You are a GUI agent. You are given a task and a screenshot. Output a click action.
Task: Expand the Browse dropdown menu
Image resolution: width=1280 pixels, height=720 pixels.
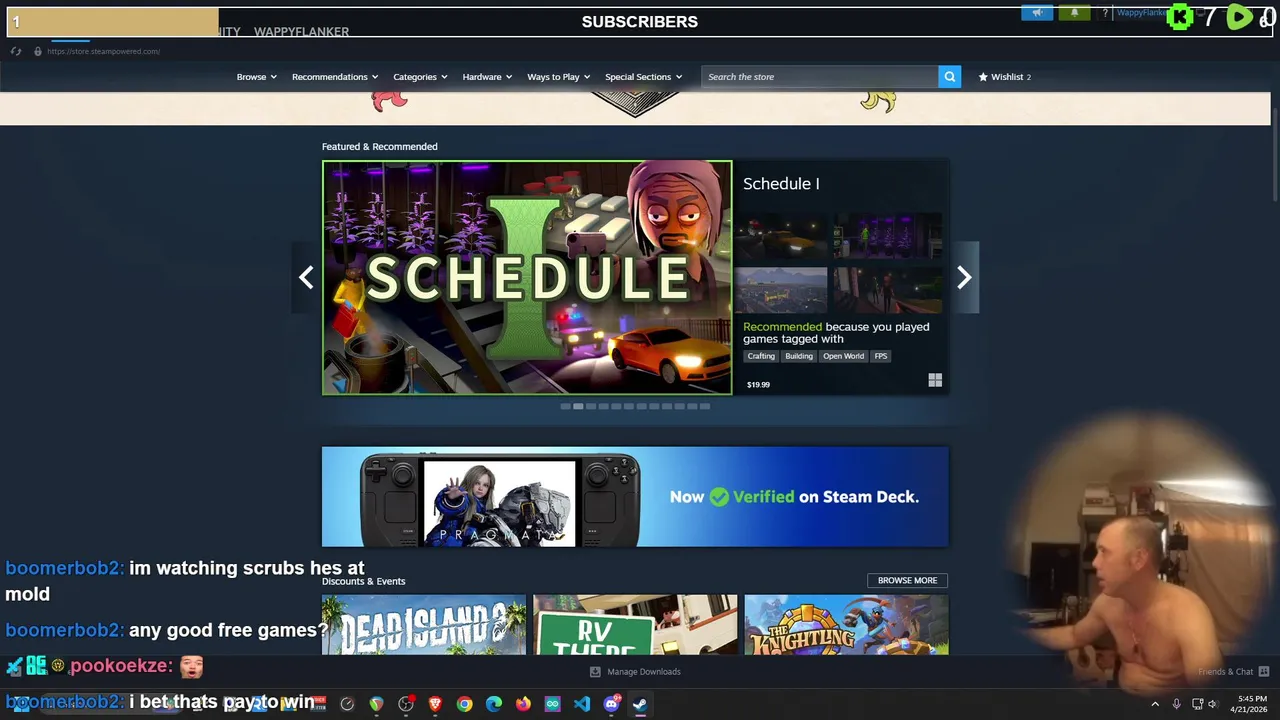tap(257, 76)
